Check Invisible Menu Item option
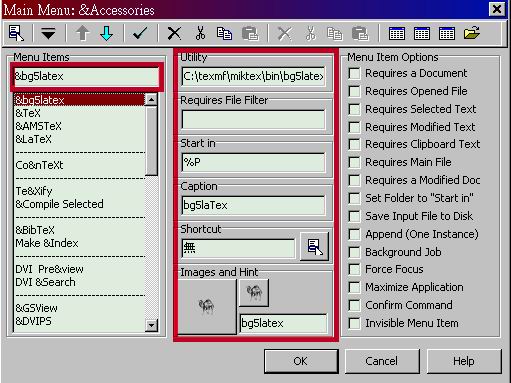Screen dimensions: 511x383 [x=354, y=323]
